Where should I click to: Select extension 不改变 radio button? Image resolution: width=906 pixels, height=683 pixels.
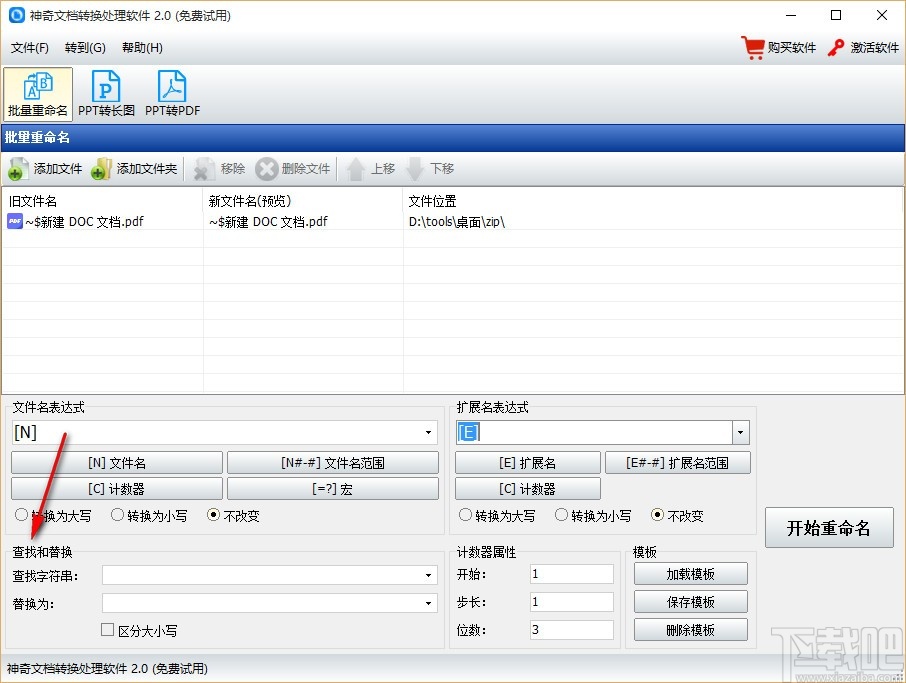pos(657,515)
